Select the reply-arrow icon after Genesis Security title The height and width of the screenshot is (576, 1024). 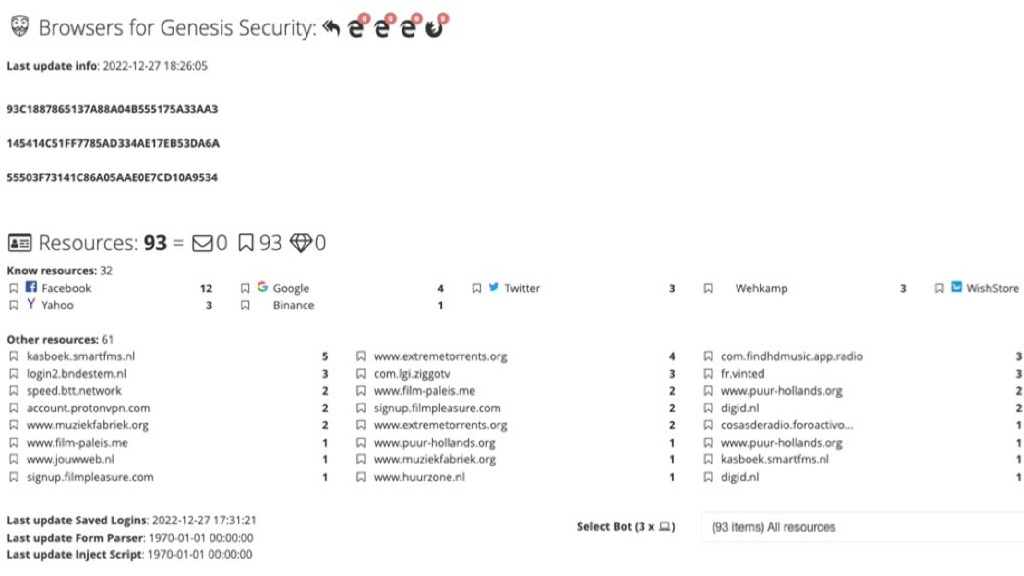click(330, 27)
